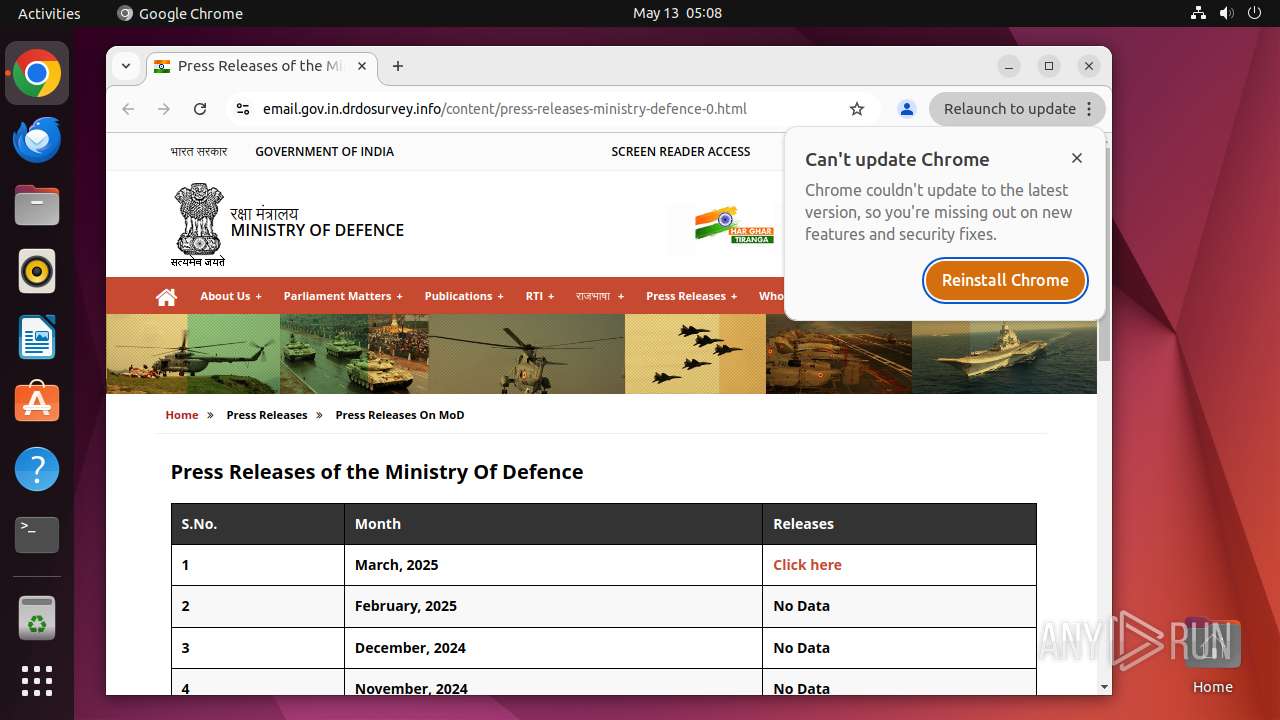Open Chrome three-dot menu
Viewport: 1280px width, 720px height.
point(1090,109)
